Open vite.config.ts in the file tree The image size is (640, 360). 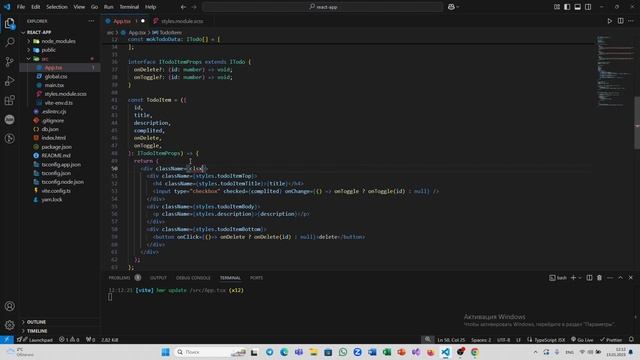(x=56, y=191)
